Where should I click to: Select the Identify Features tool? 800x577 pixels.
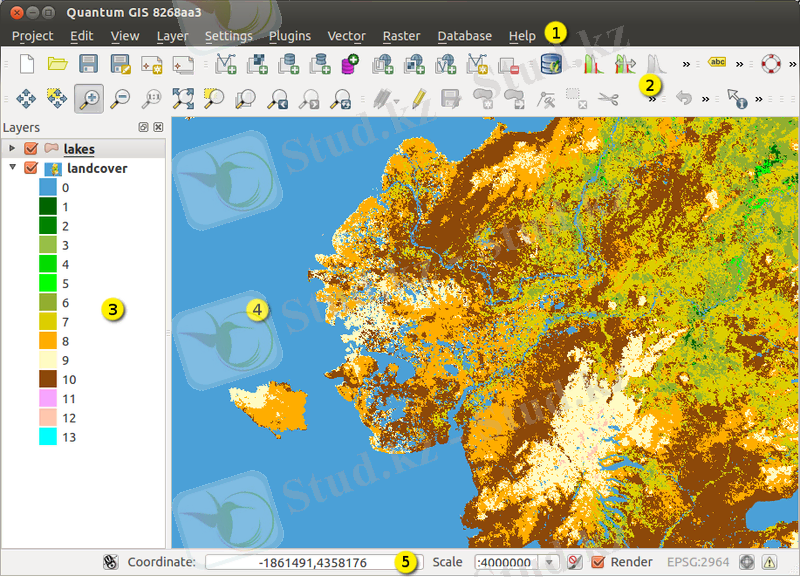point(737,98)
